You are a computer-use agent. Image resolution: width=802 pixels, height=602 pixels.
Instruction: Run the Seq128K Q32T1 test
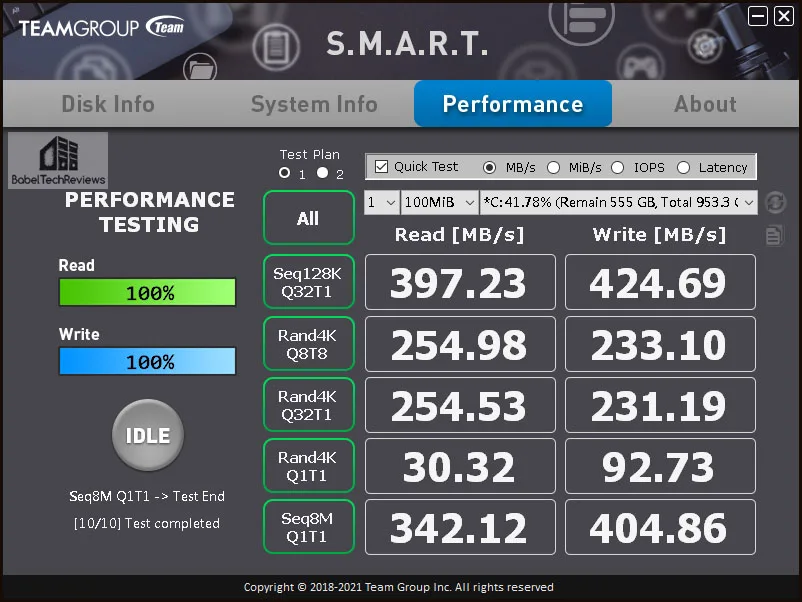308,282
